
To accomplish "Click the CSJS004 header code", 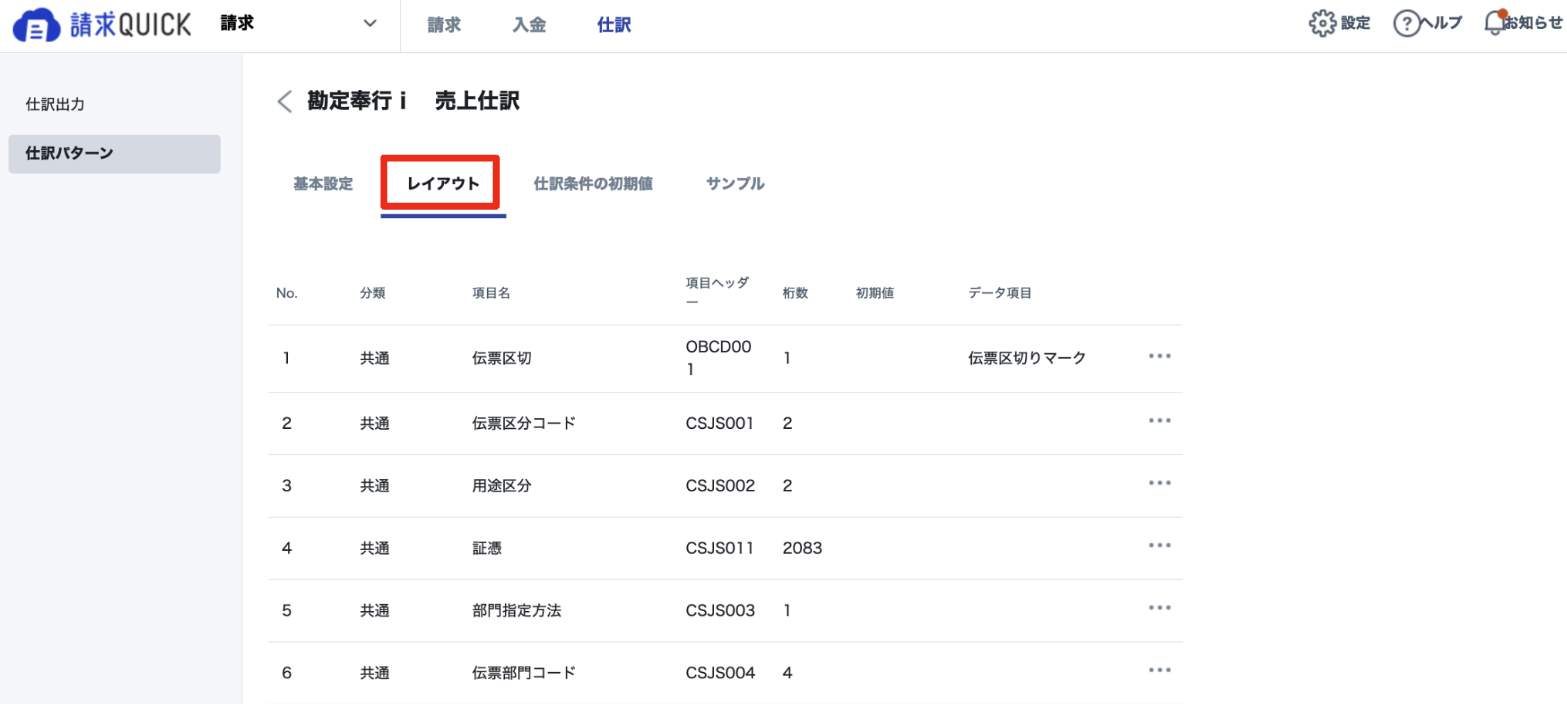I will (x=720, y=673).
